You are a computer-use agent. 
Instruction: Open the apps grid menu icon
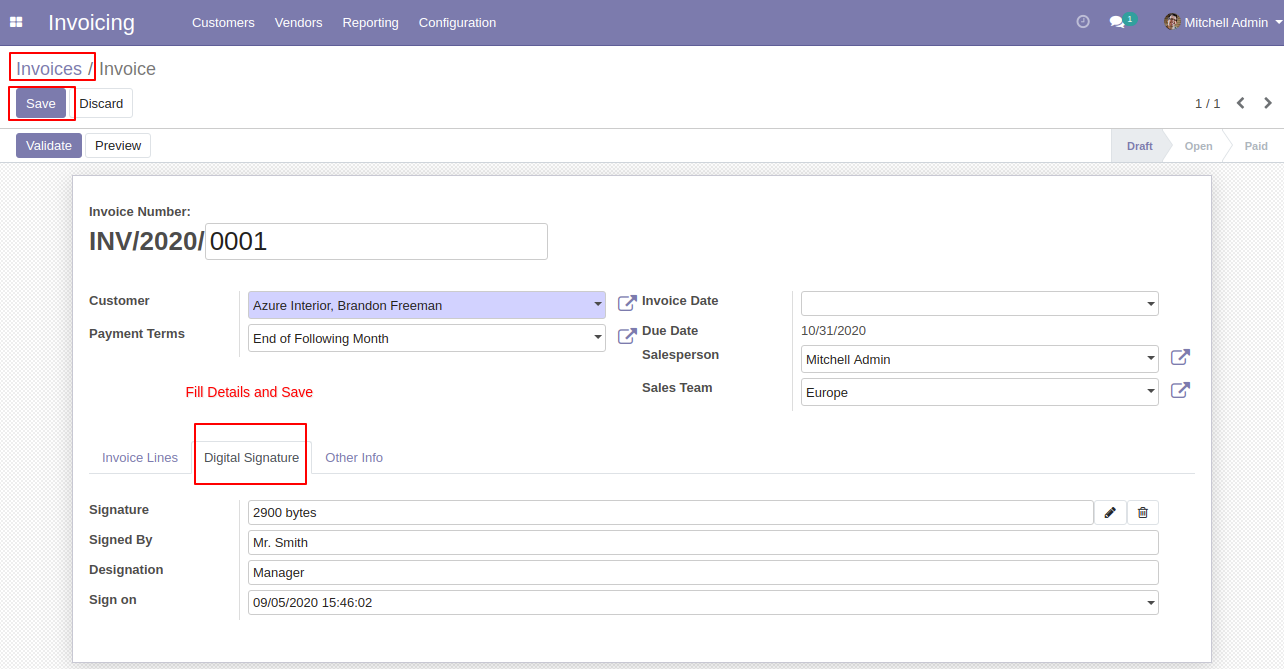(x=16, y=22)
